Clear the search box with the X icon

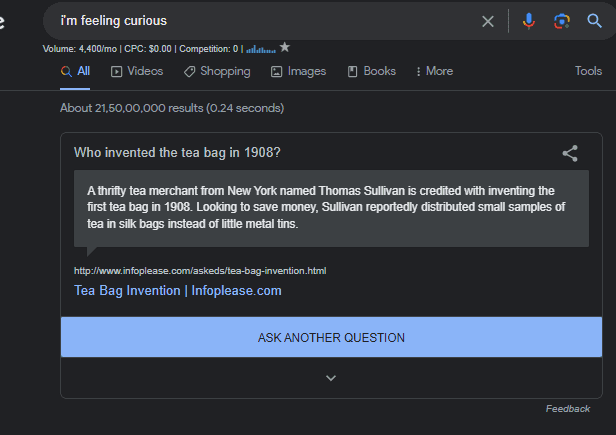[488, 21]
